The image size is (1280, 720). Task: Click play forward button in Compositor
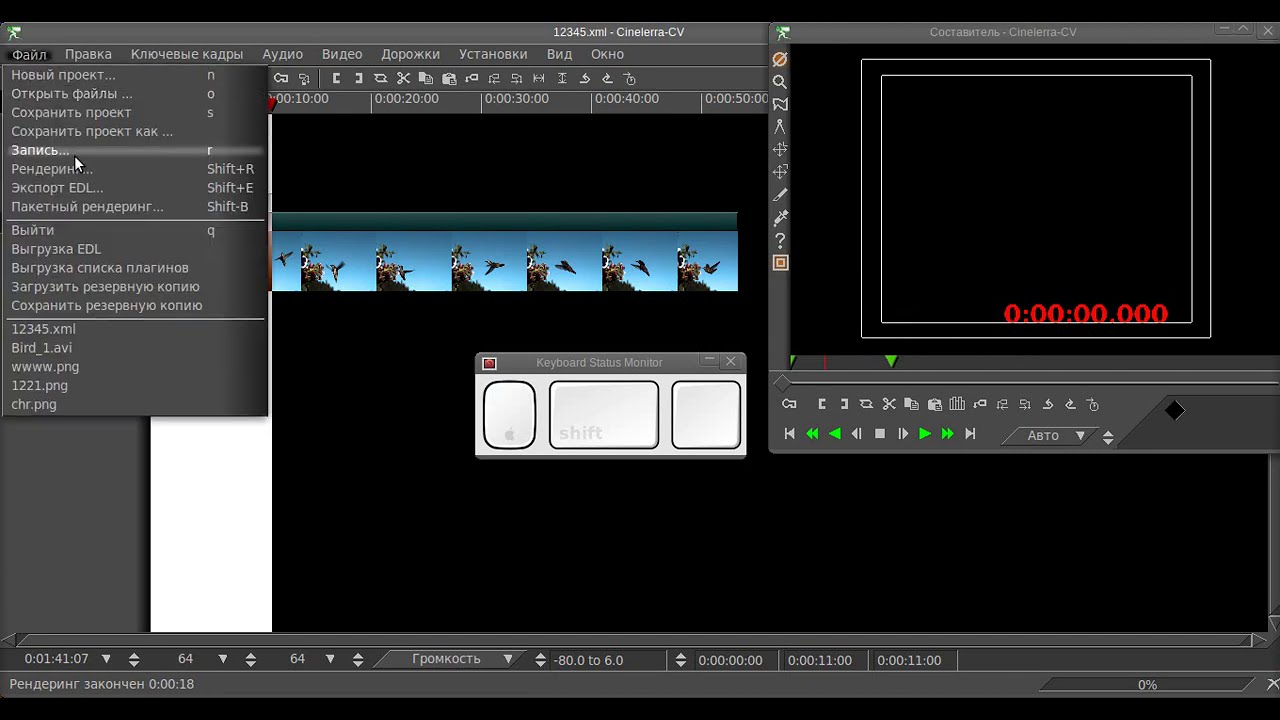925,434
